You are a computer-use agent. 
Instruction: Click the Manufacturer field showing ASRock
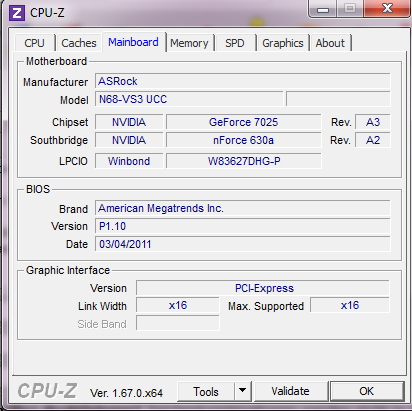[243, 81]
